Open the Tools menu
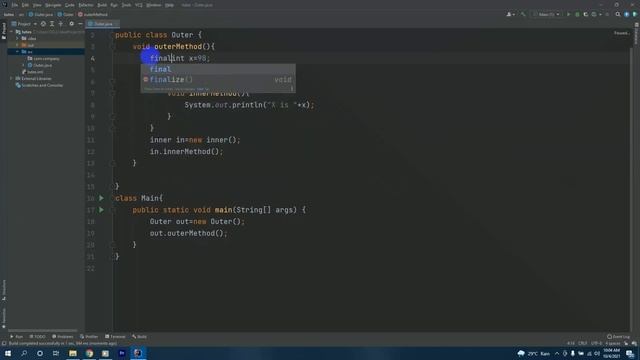Viewport: 640px width, 360px height. pos(127,5)
